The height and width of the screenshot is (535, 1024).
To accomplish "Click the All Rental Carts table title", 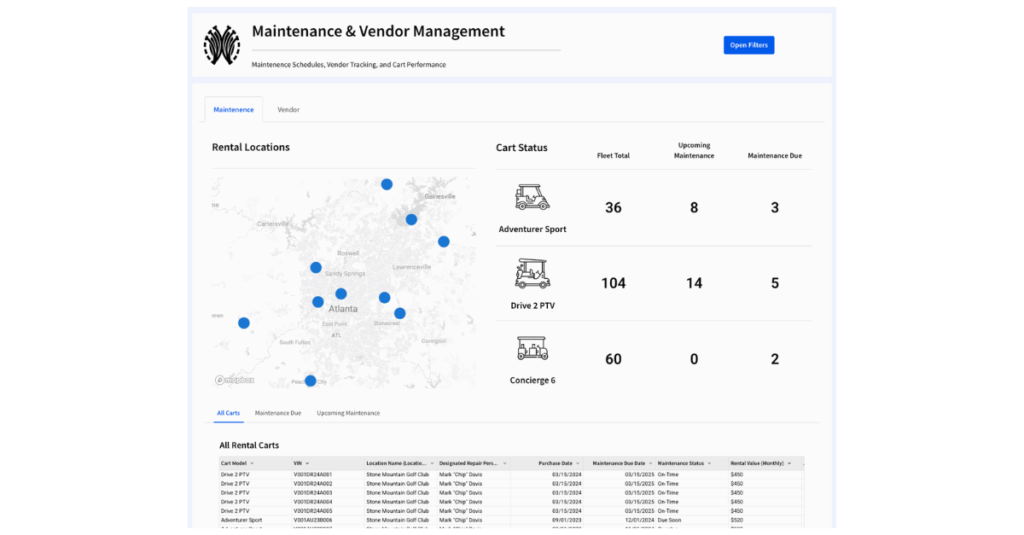I will click(249, 446).
